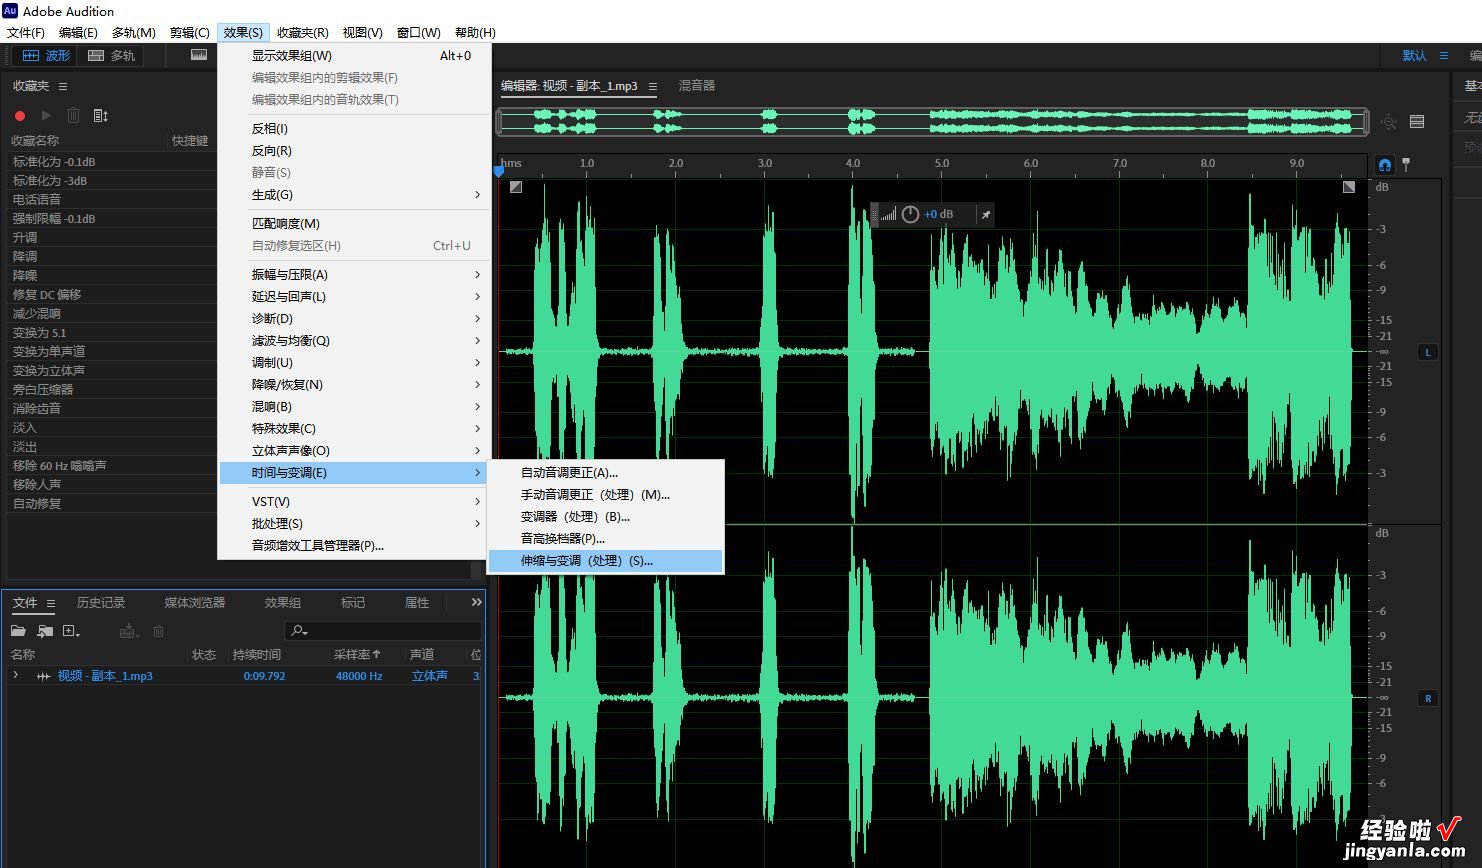Screen dimensions: 1482x868
Task: Open the 编辑(E) menu
Action: coord(78,32)
